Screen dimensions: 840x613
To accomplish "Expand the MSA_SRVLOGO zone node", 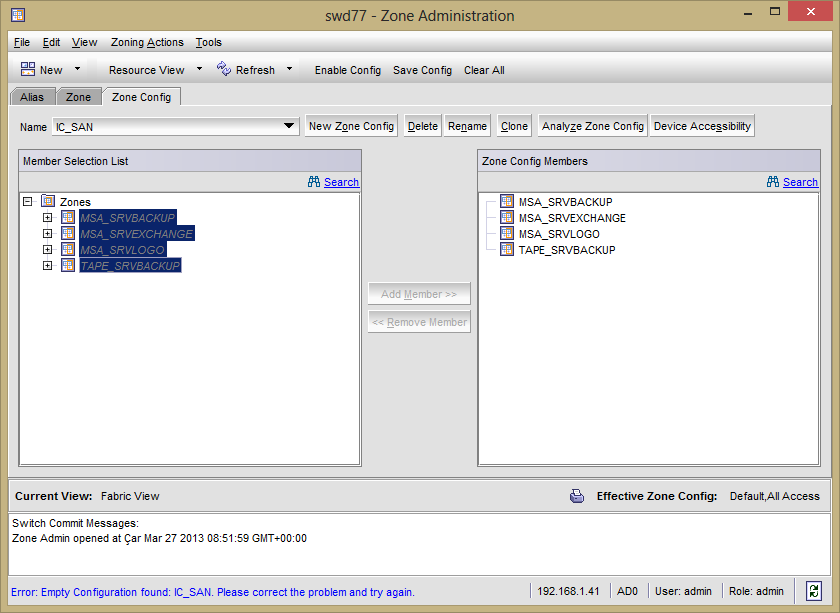I will pos(48,250).
